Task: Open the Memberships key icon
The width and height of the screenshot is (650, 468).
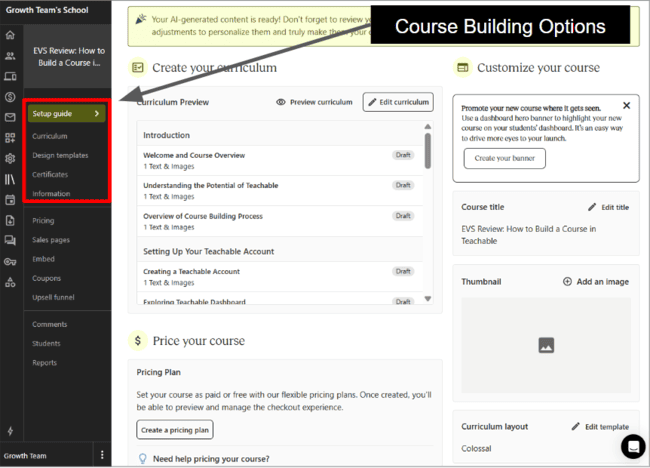Action: pos(10,262)
